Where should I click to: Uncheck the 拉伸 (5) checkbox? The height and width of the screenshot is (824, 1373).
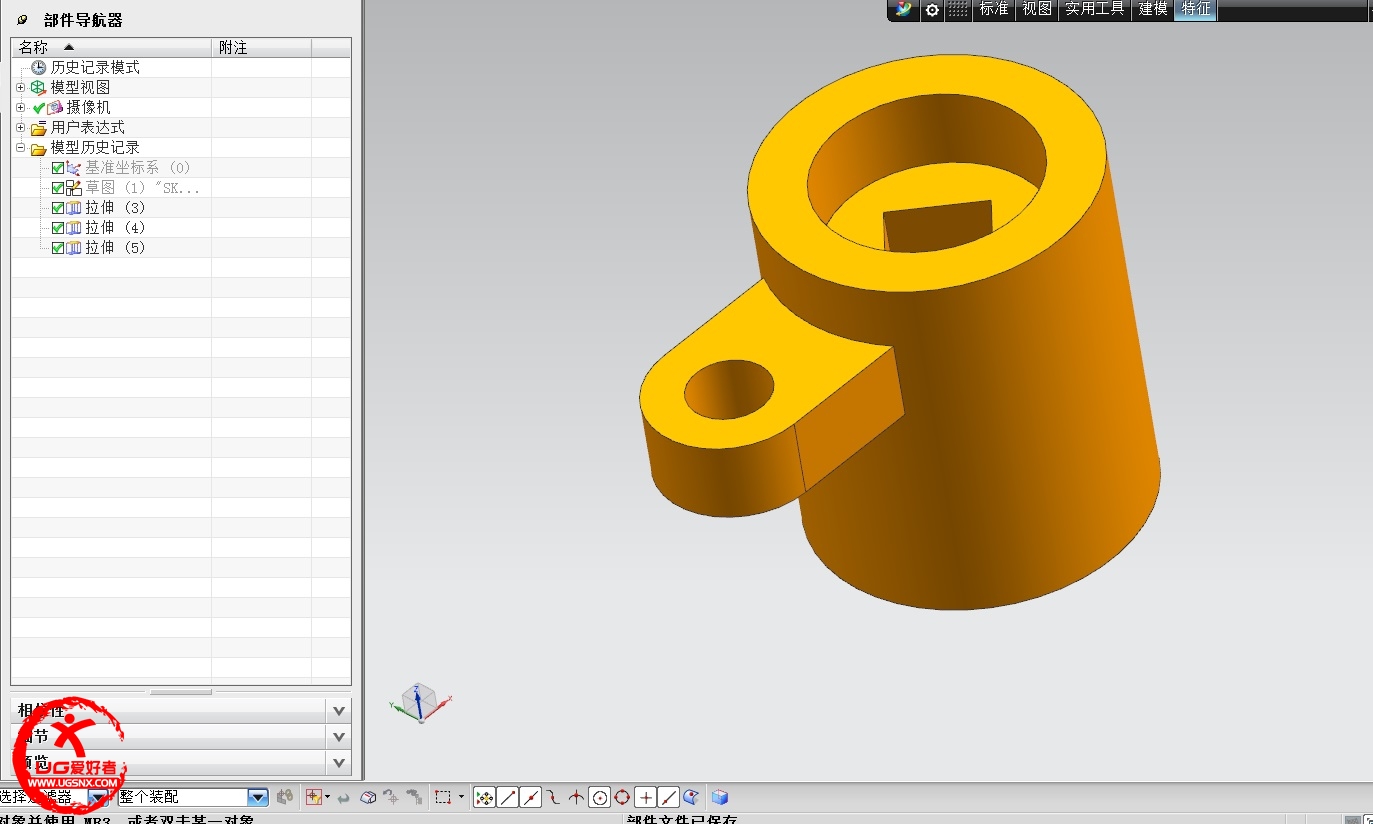(x=58, y=248)
